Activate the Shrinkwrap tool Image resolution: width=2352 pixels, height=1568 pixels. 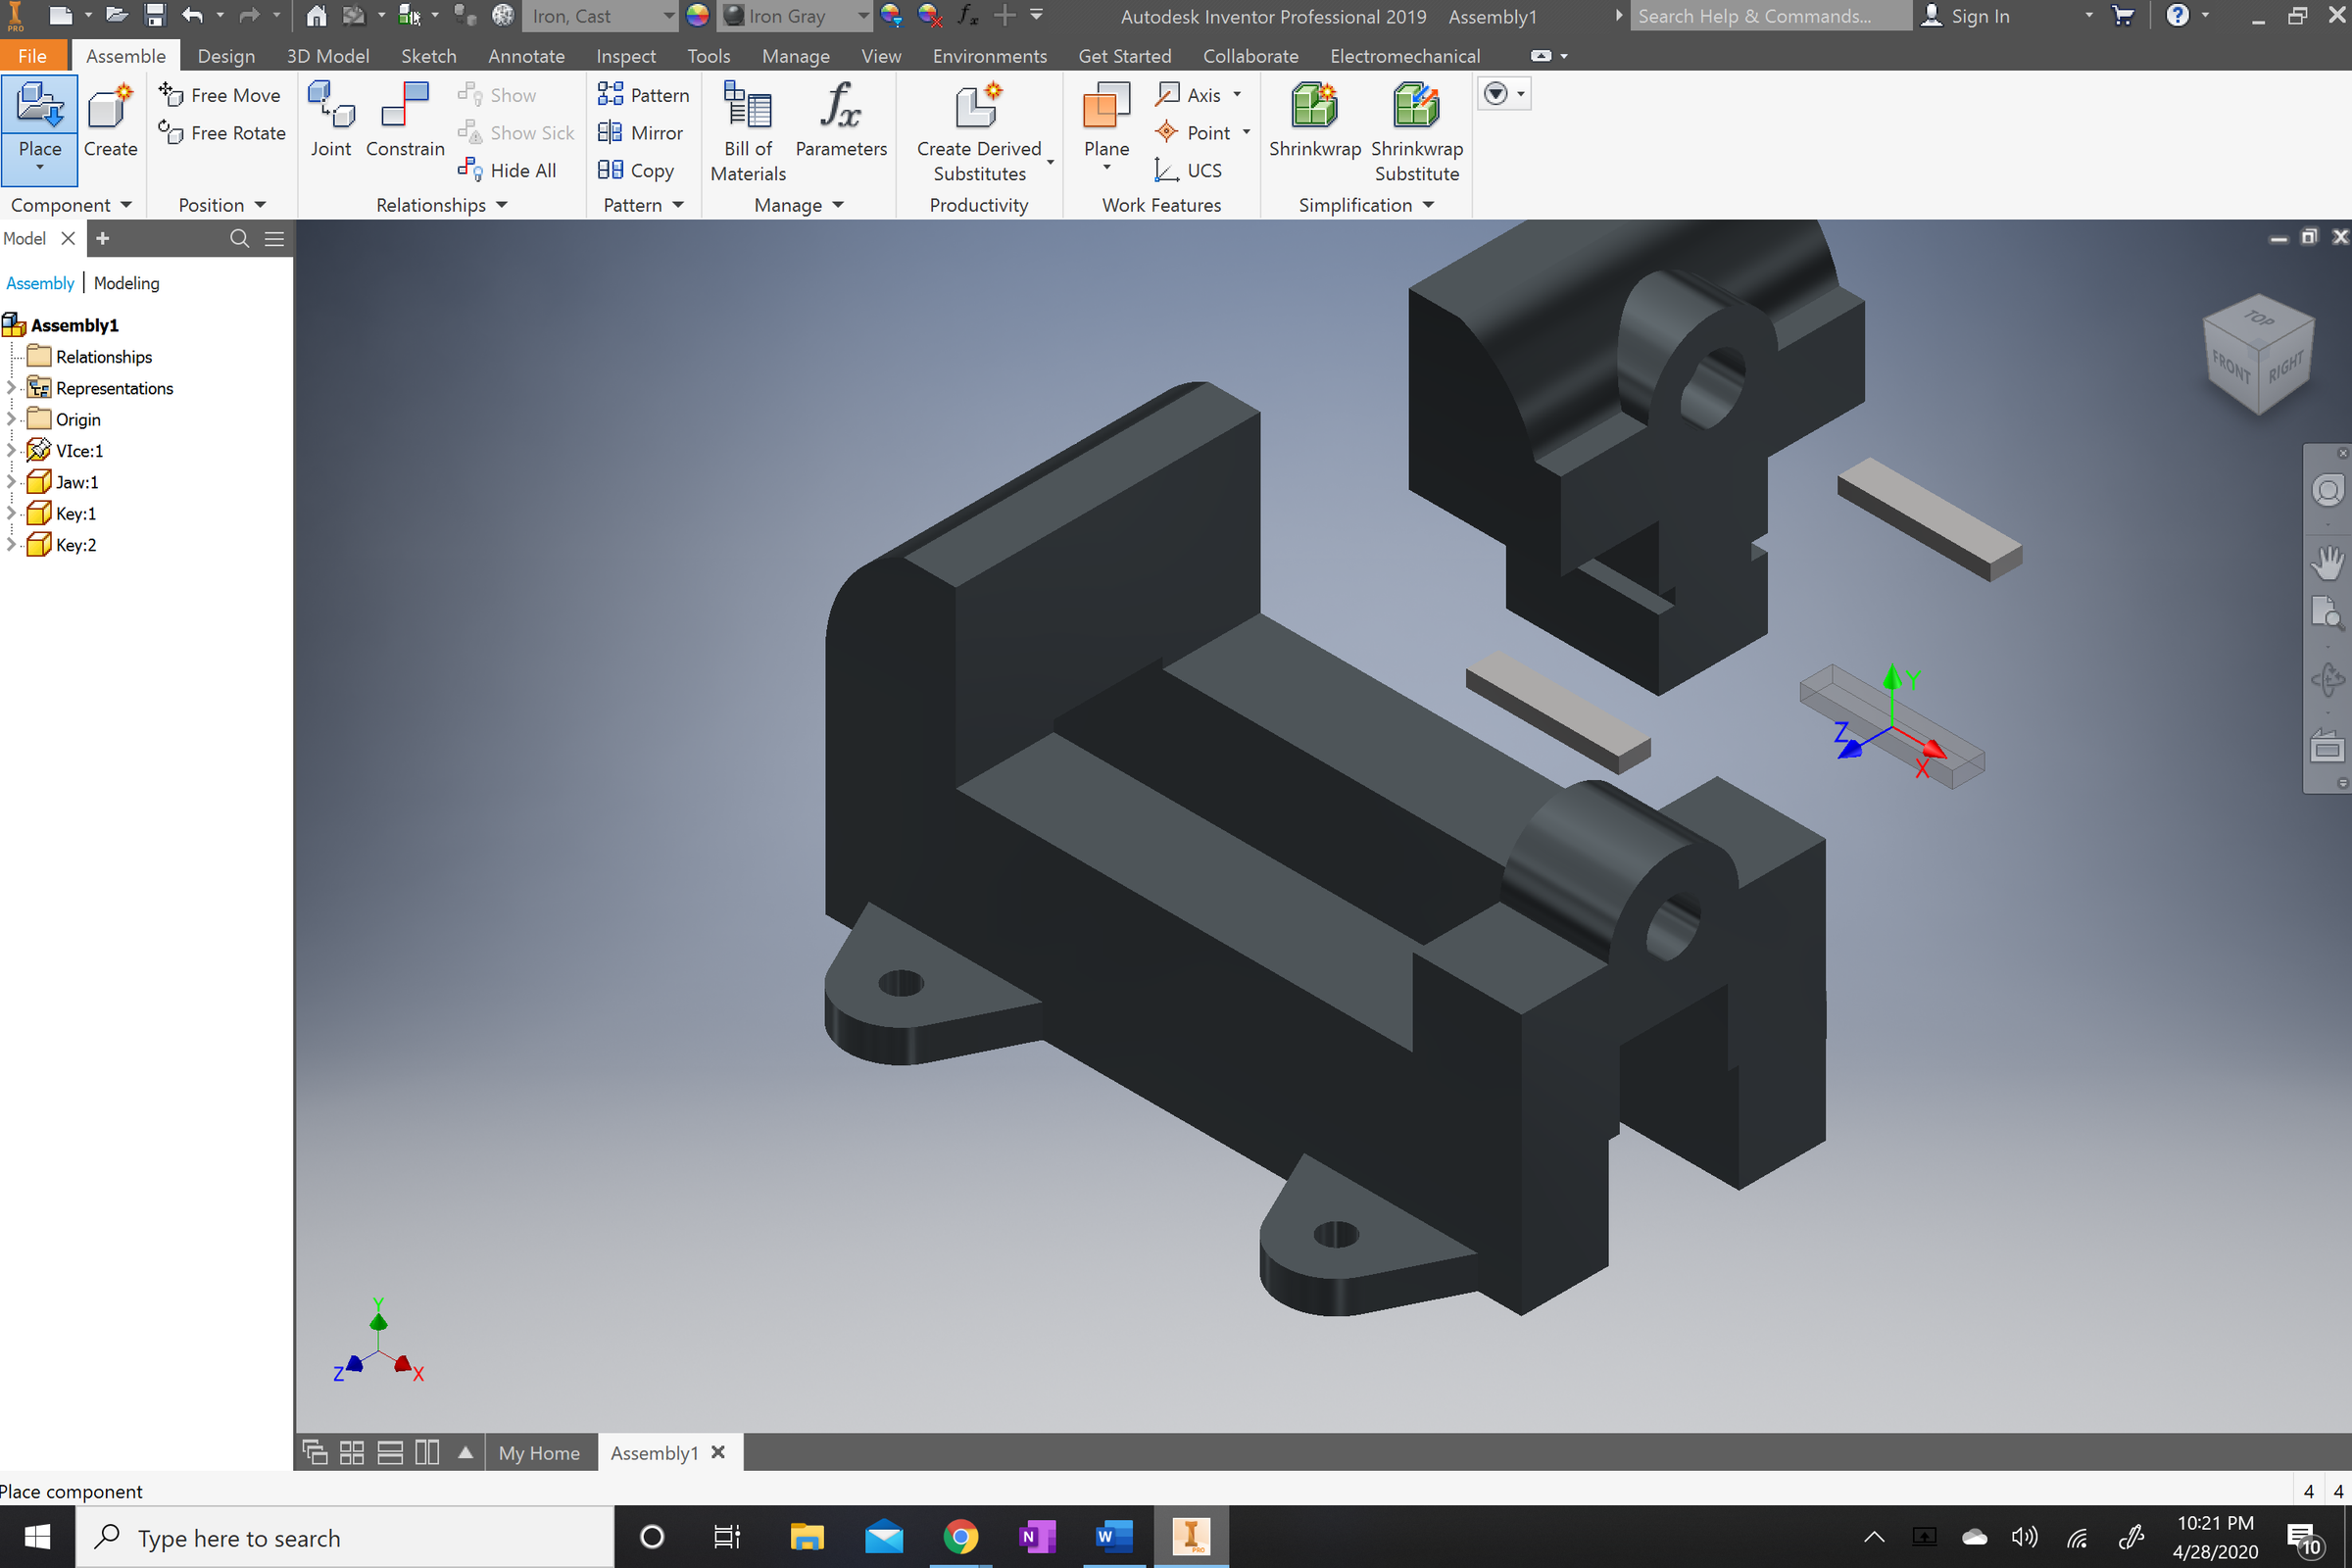pyautogui.click(x=1314, y=118)
